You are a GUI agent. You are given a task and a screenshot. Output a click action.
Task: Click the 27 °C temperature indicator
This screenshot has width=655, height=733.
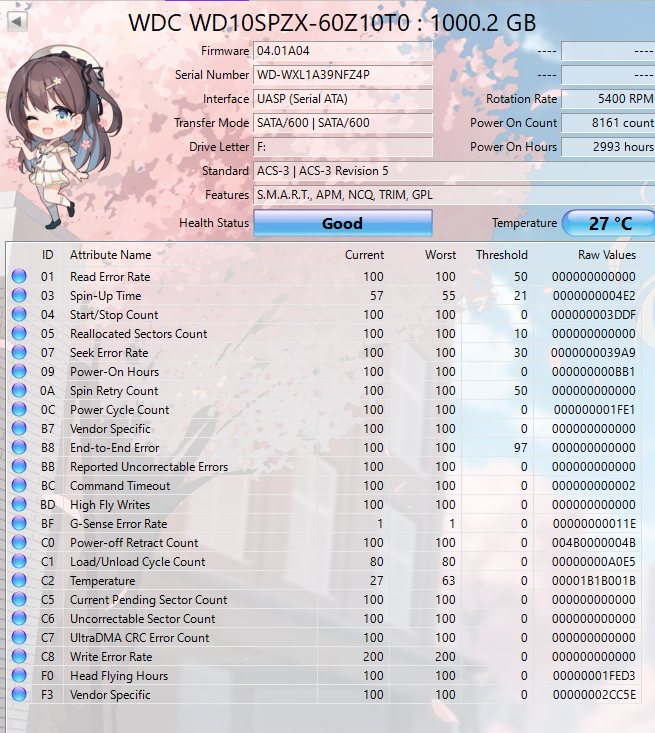tap(610, 223)
